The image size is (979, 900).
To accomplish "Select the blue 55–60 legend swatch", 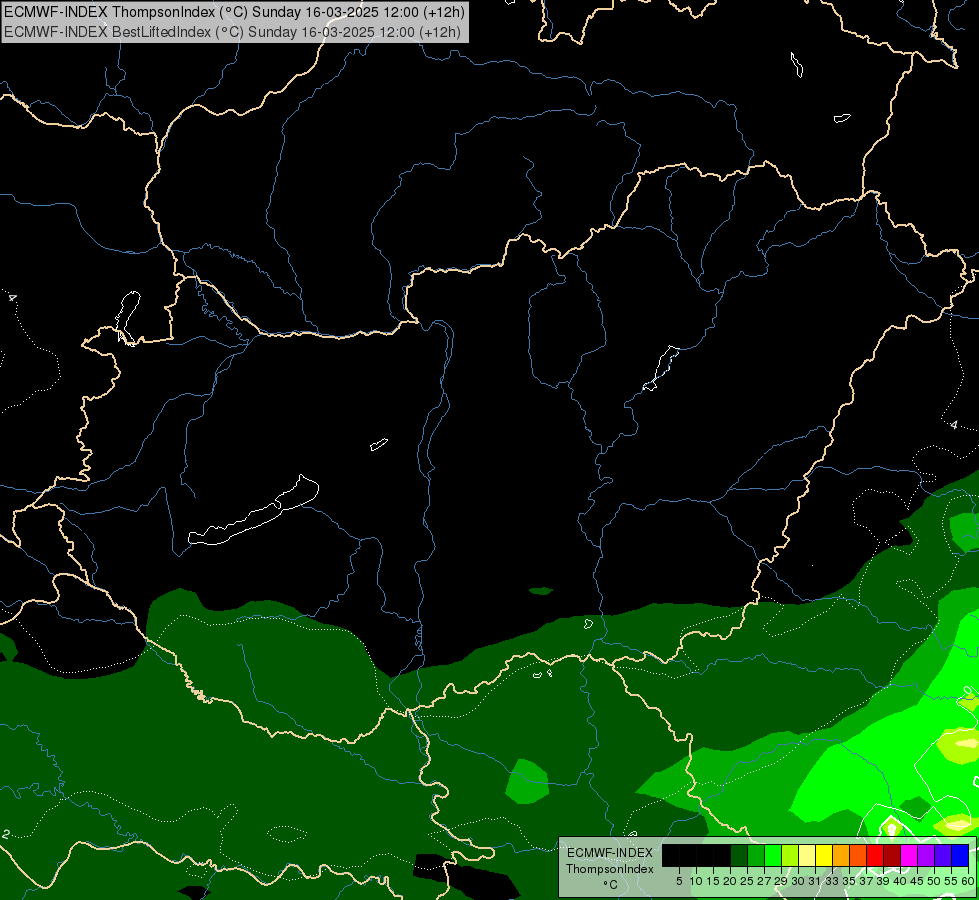I will click(x=960, y=855).
